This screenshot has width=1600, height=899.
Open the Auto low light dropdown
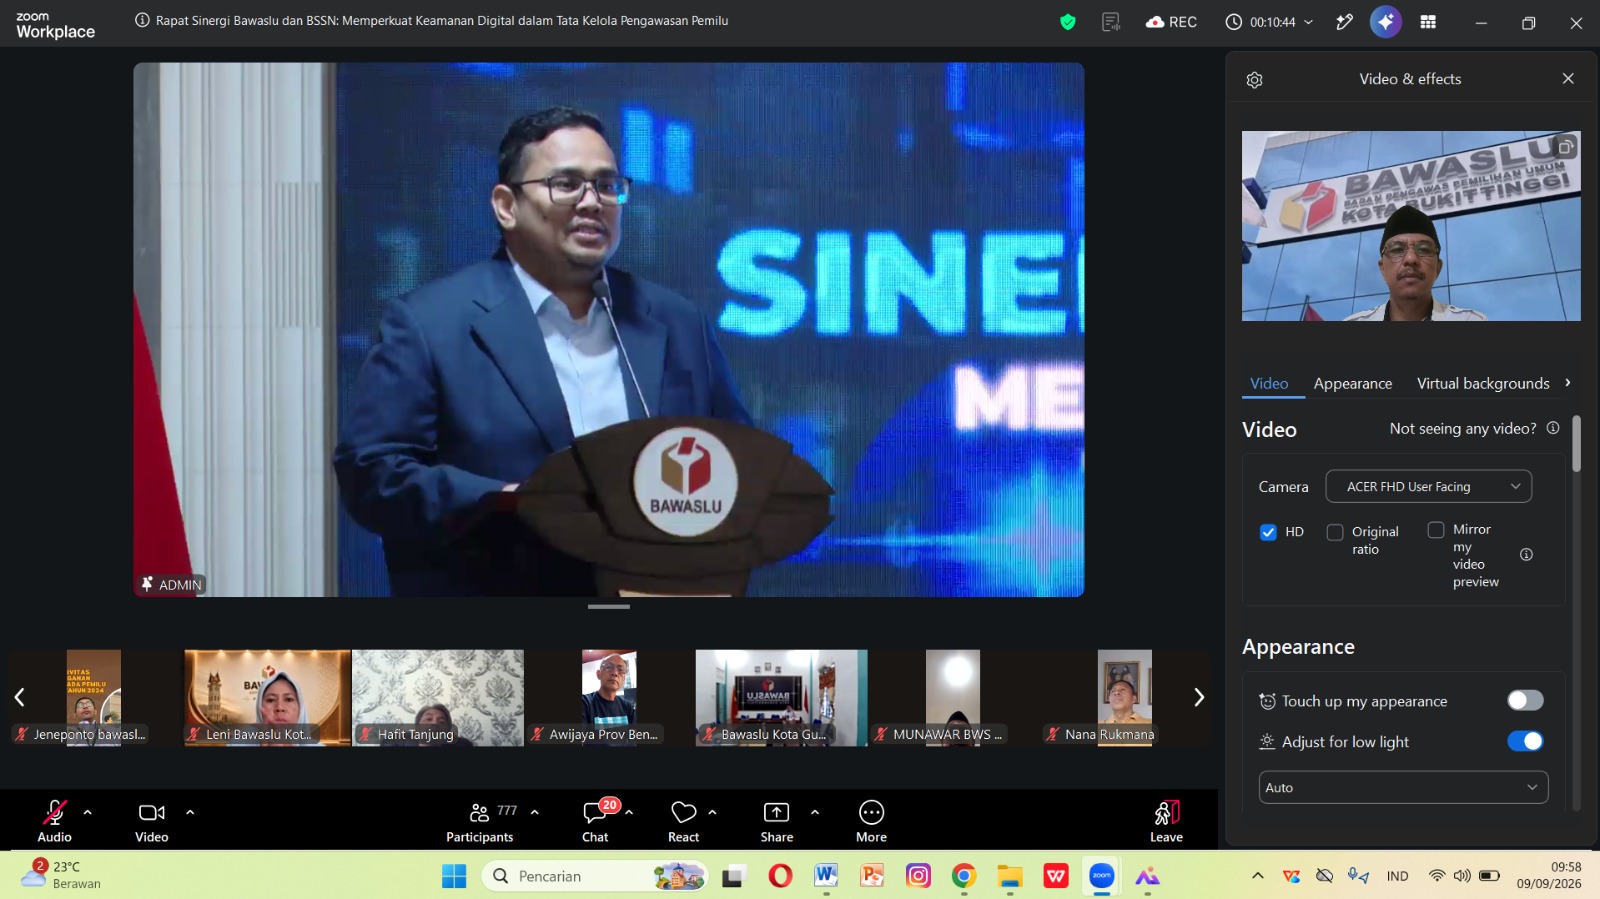[1403, 788]
